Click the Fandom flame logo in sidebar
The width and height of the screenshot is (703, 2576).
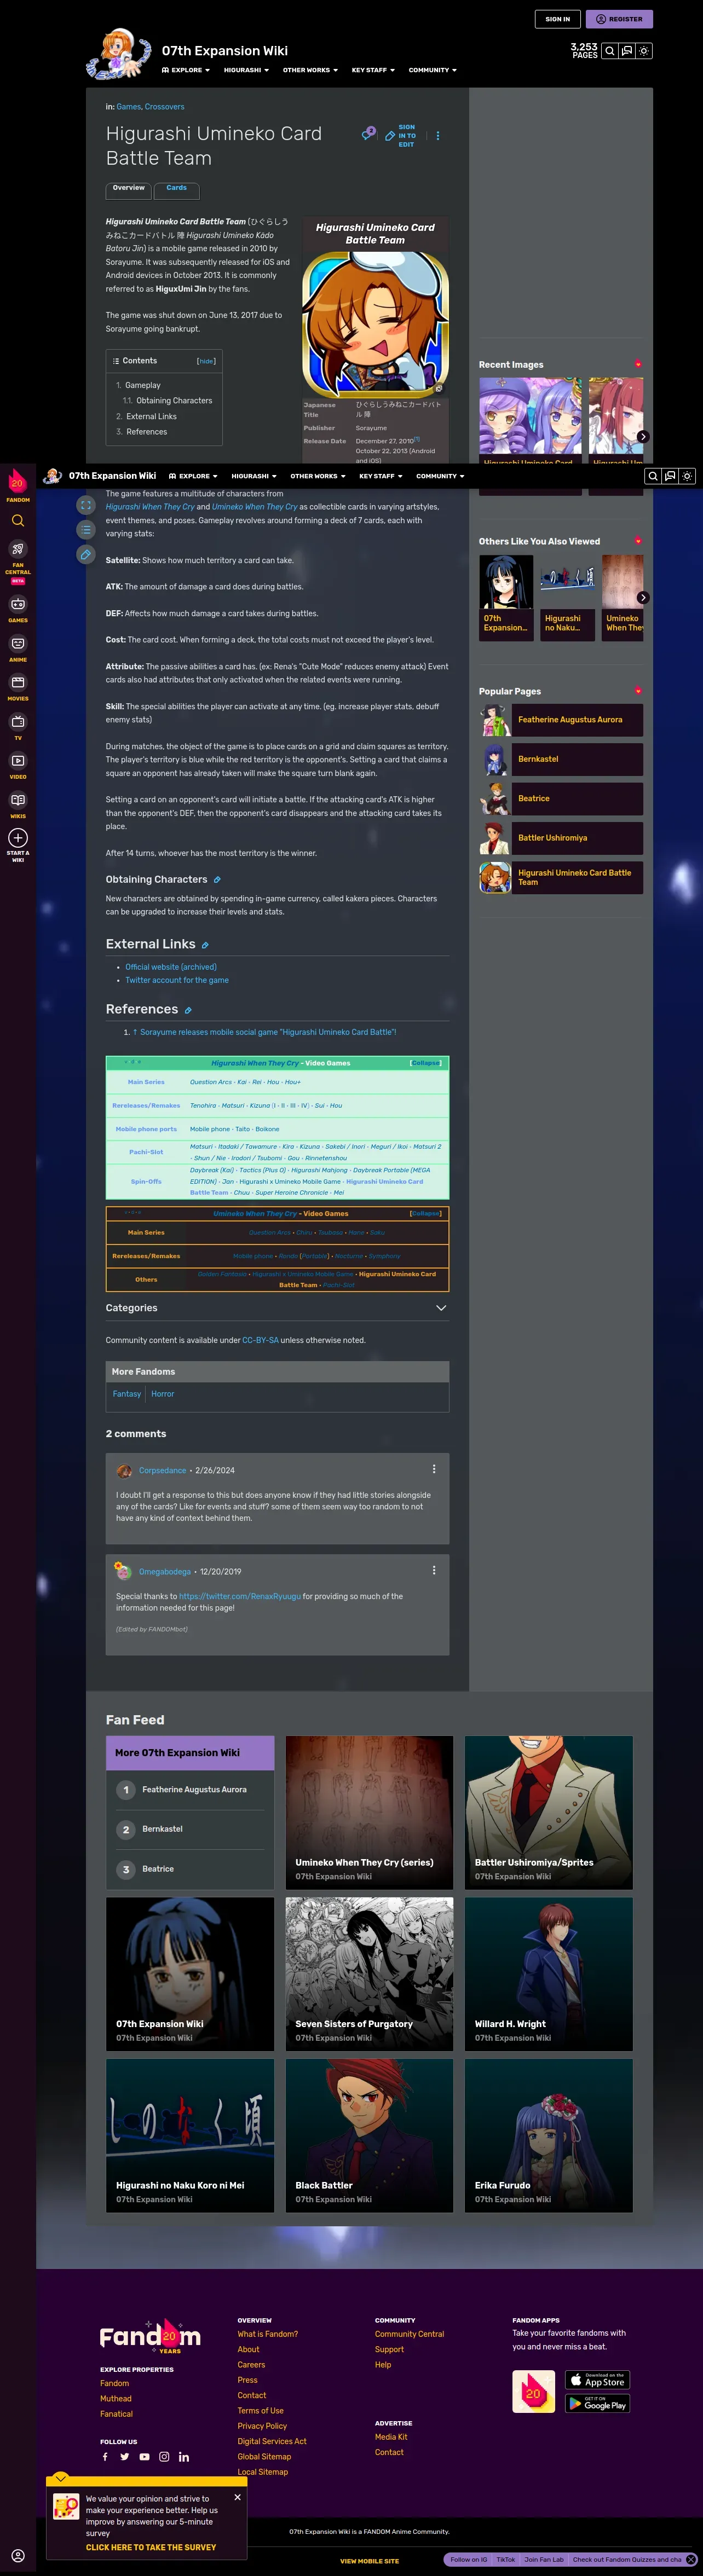[17, 482]
